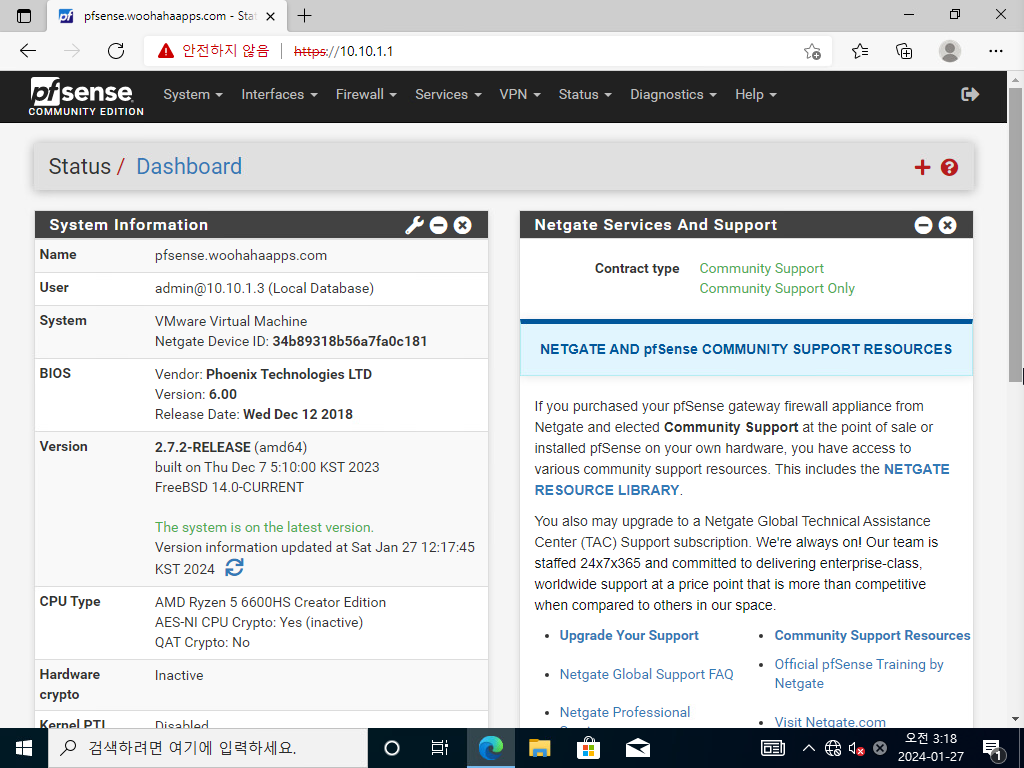Expand the VPN dropdown menu
The image size is (1024, 768).
[520, 95]
